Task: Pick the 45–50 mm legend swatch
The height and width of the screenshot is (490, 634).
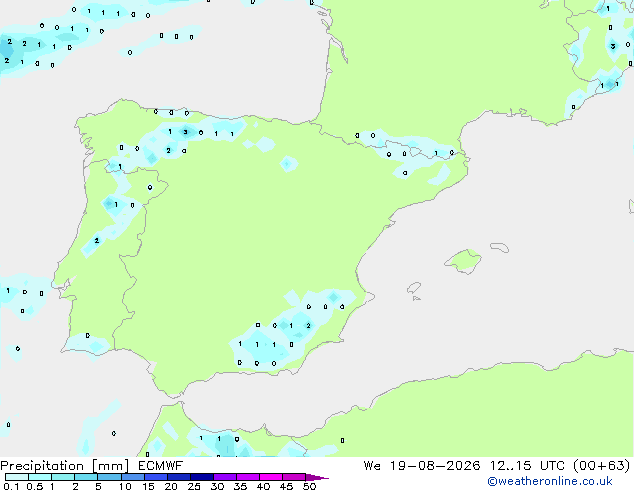Action: (x=294, y=477)
